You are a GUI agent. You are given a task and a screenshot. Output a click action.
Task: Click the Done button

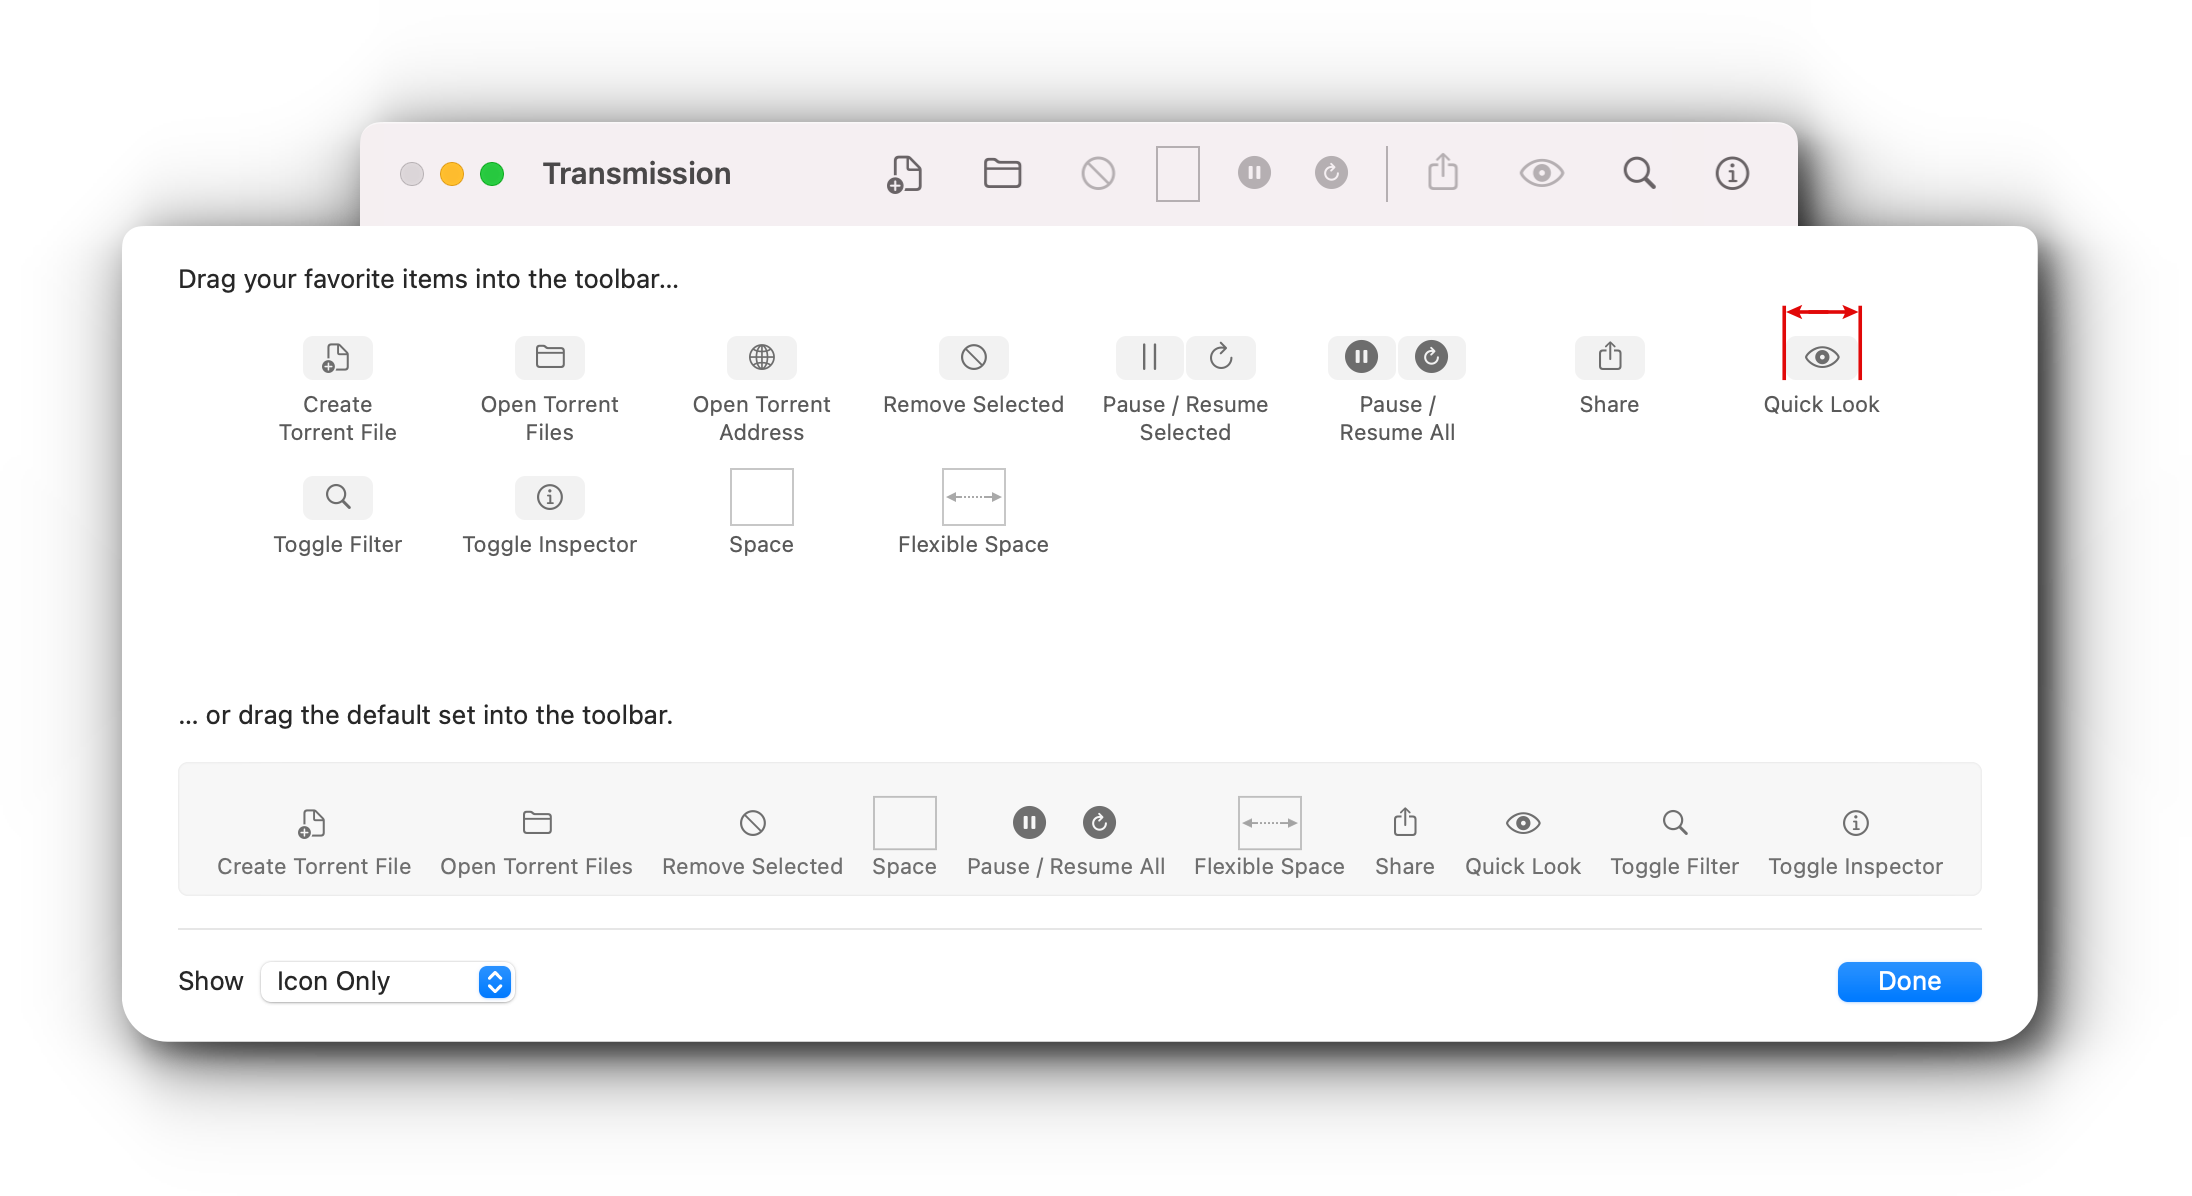(1908, 981)
